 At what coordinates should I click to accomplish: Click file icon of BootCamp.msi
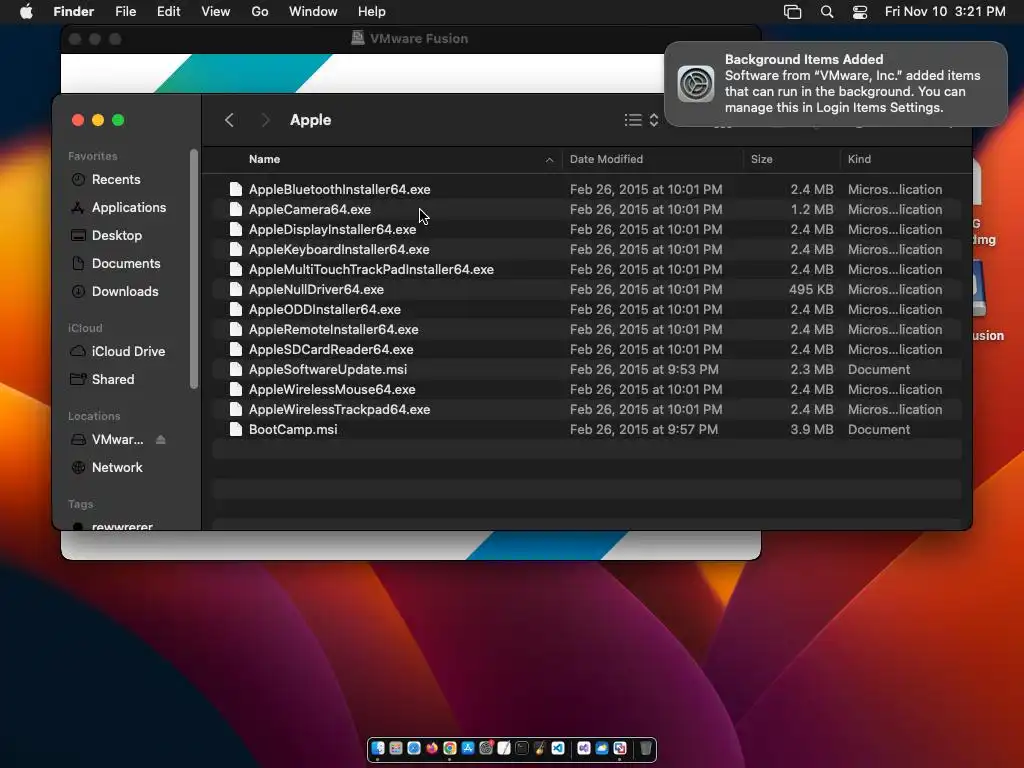pyautogui.click(x=236, y=430)
